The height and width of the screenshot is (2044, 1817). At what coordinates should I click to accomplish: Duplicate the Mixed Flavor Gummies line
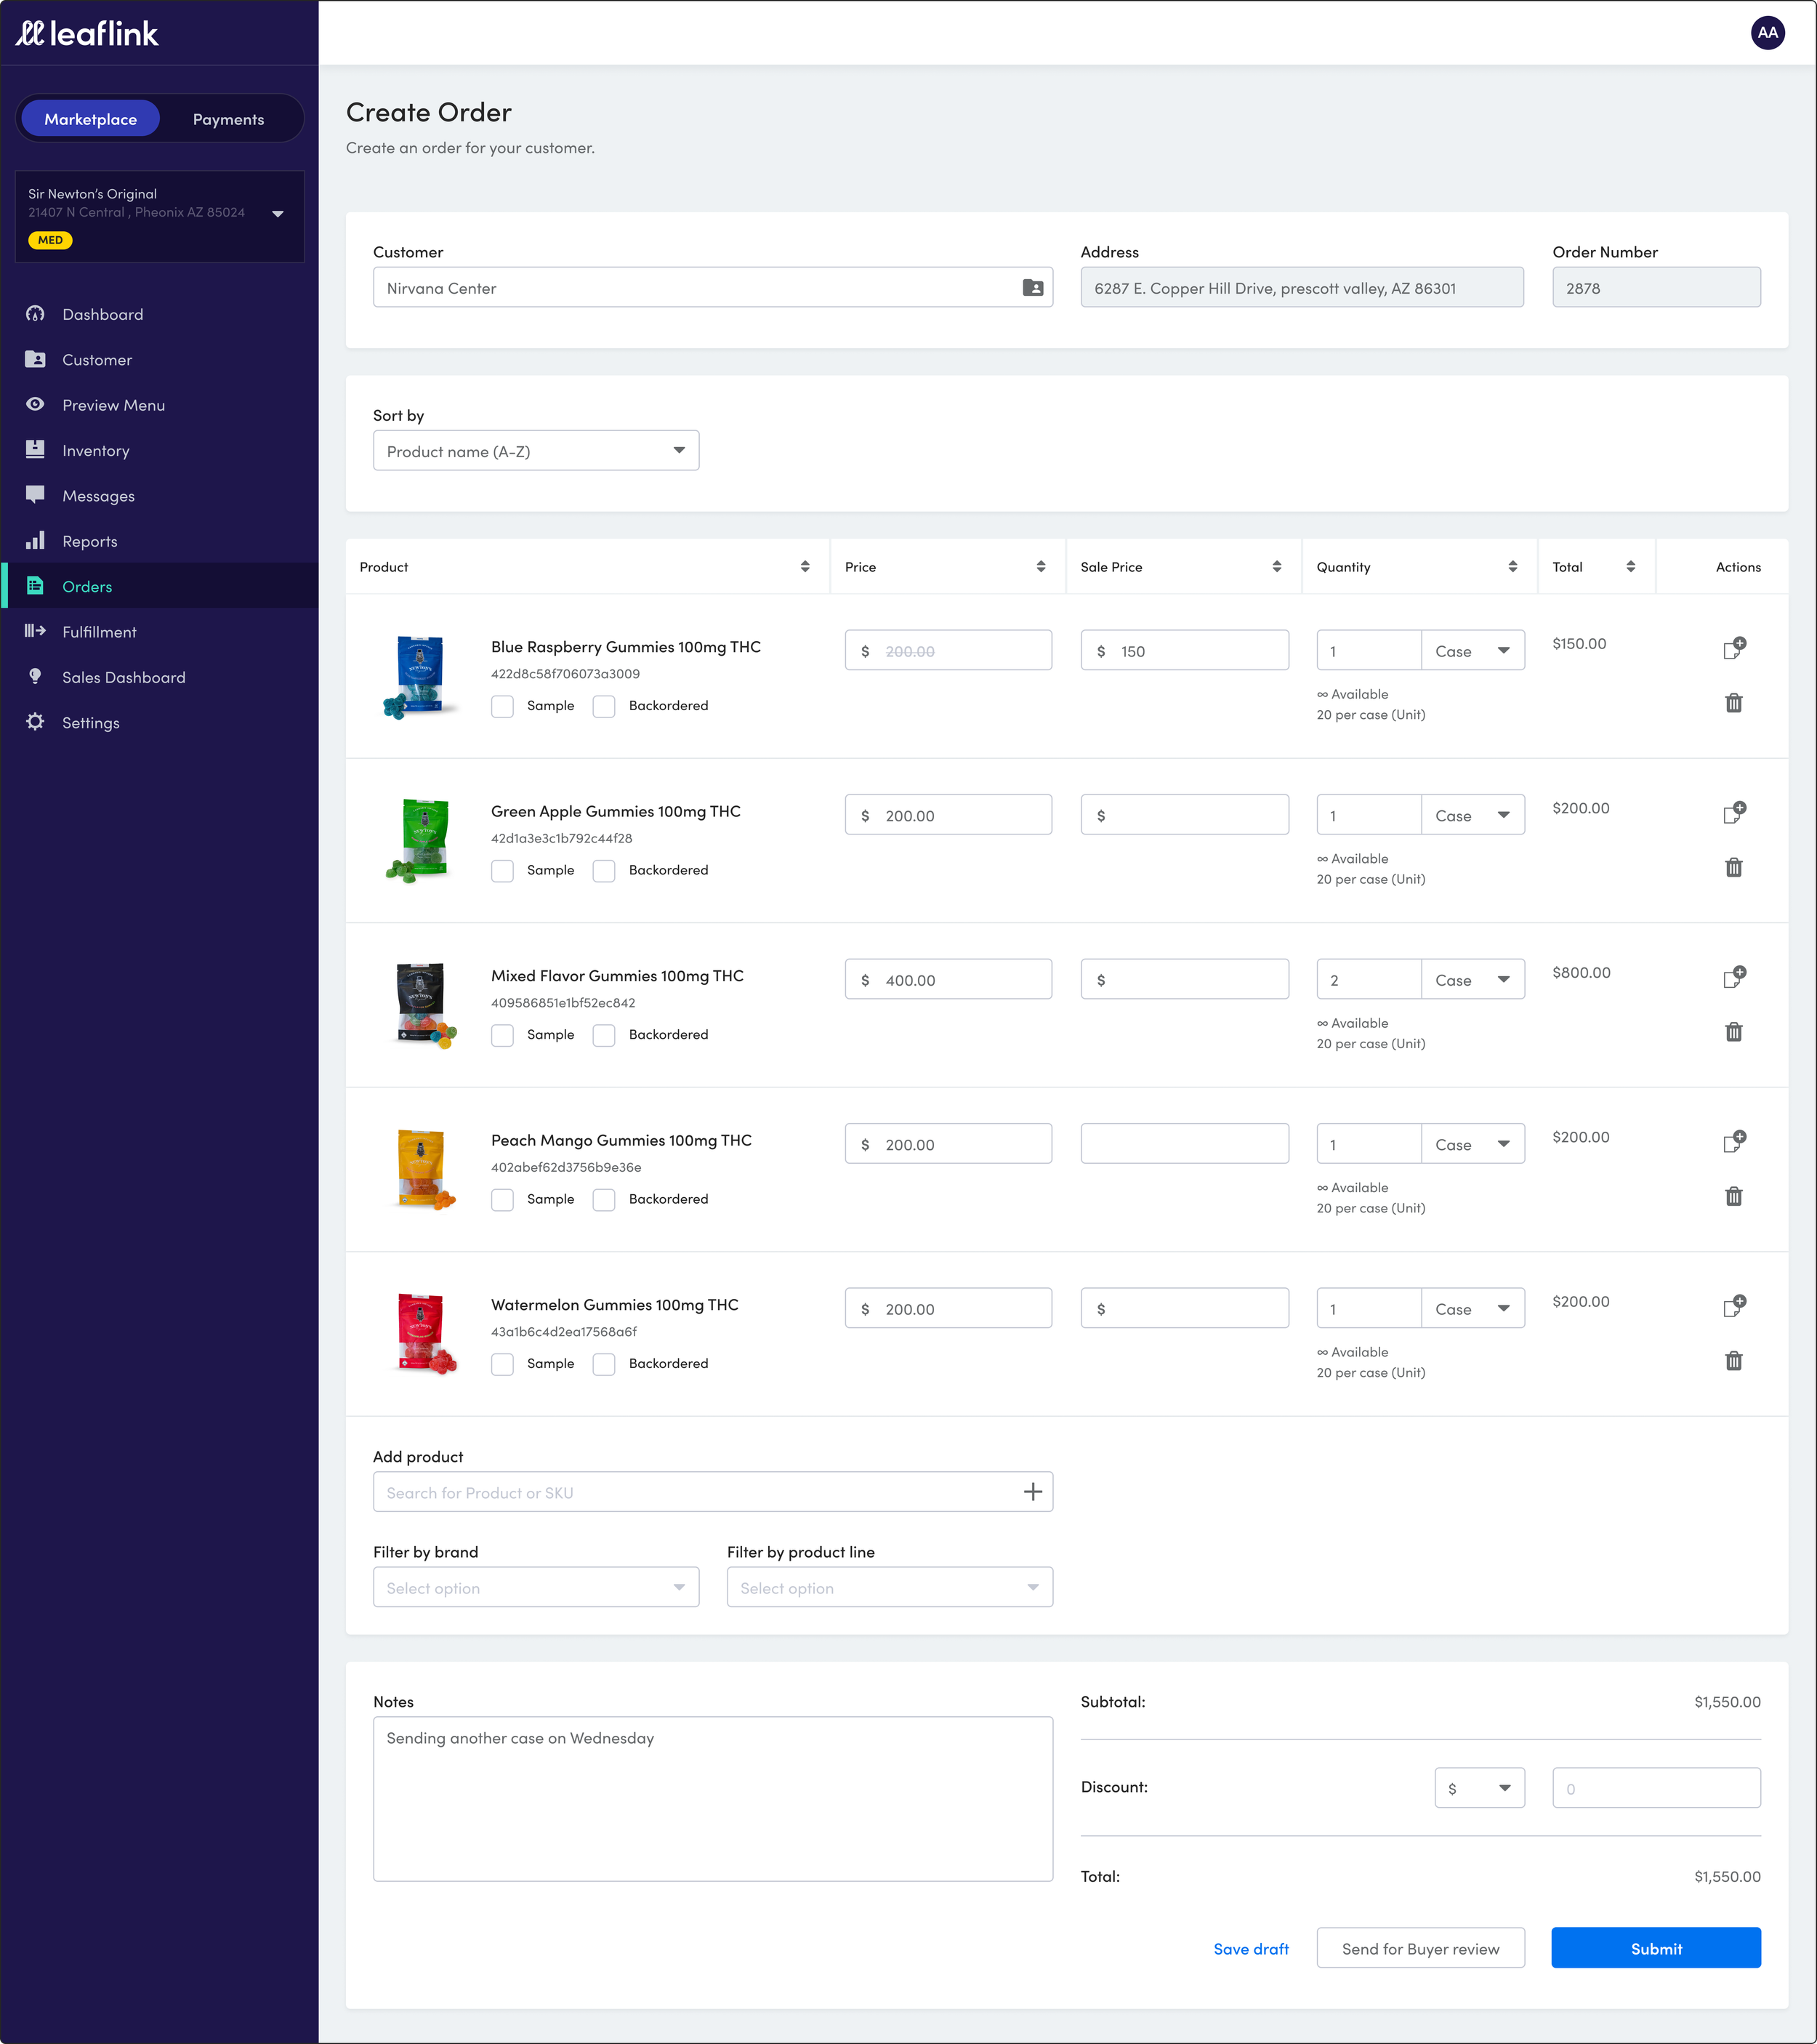click(1734, 977)
